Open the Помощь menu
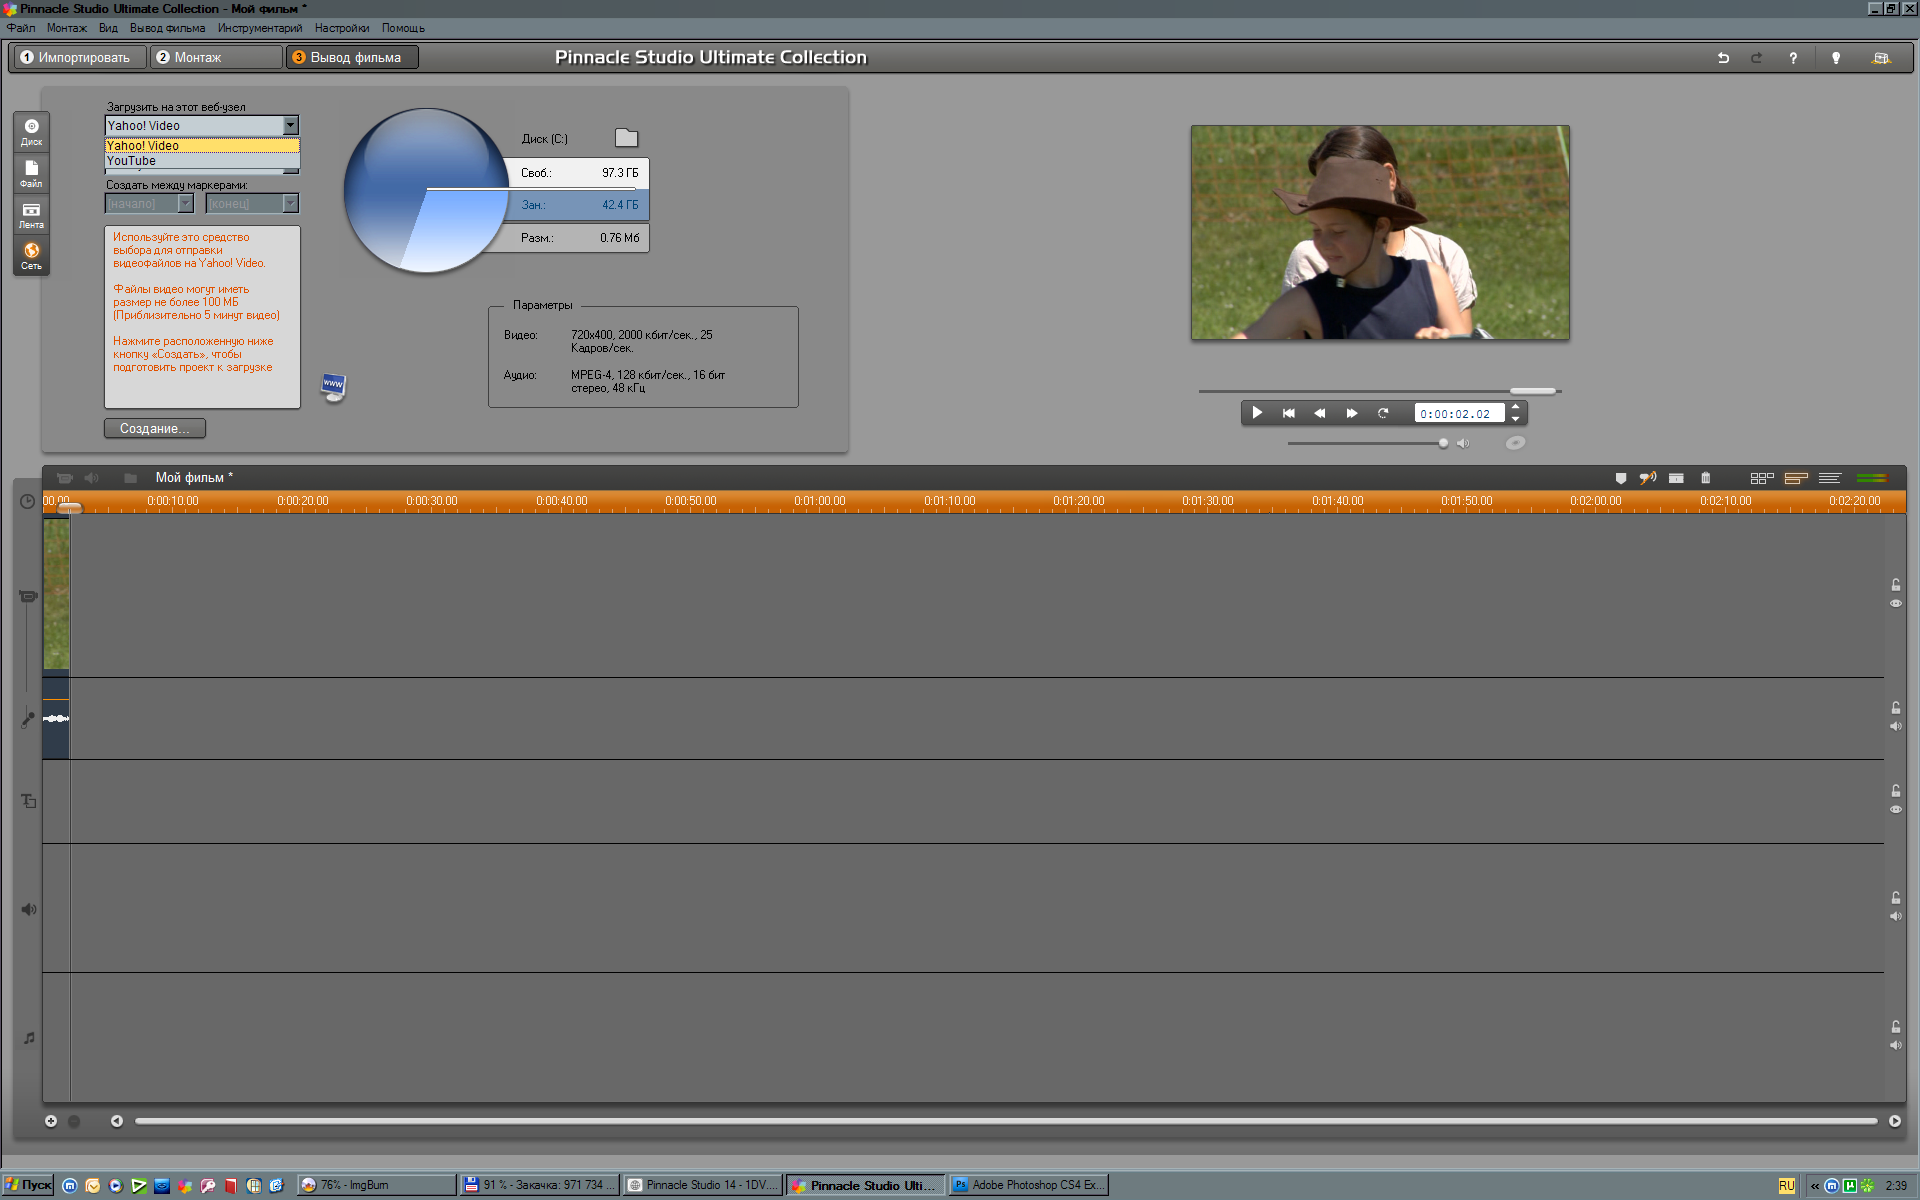The height and width of the screenshot is (1200, 1920). (403, 28)
